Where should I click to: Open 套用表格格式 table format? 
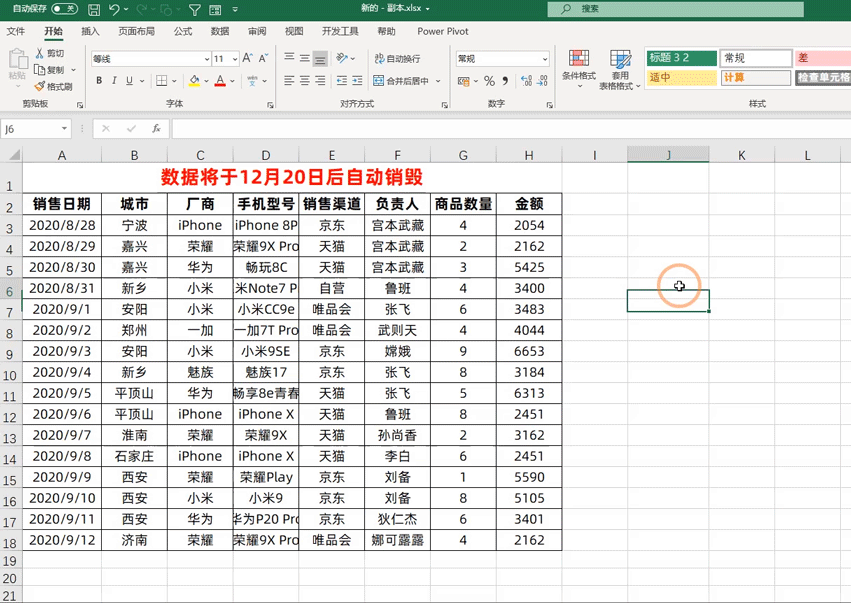pos(620,69)
